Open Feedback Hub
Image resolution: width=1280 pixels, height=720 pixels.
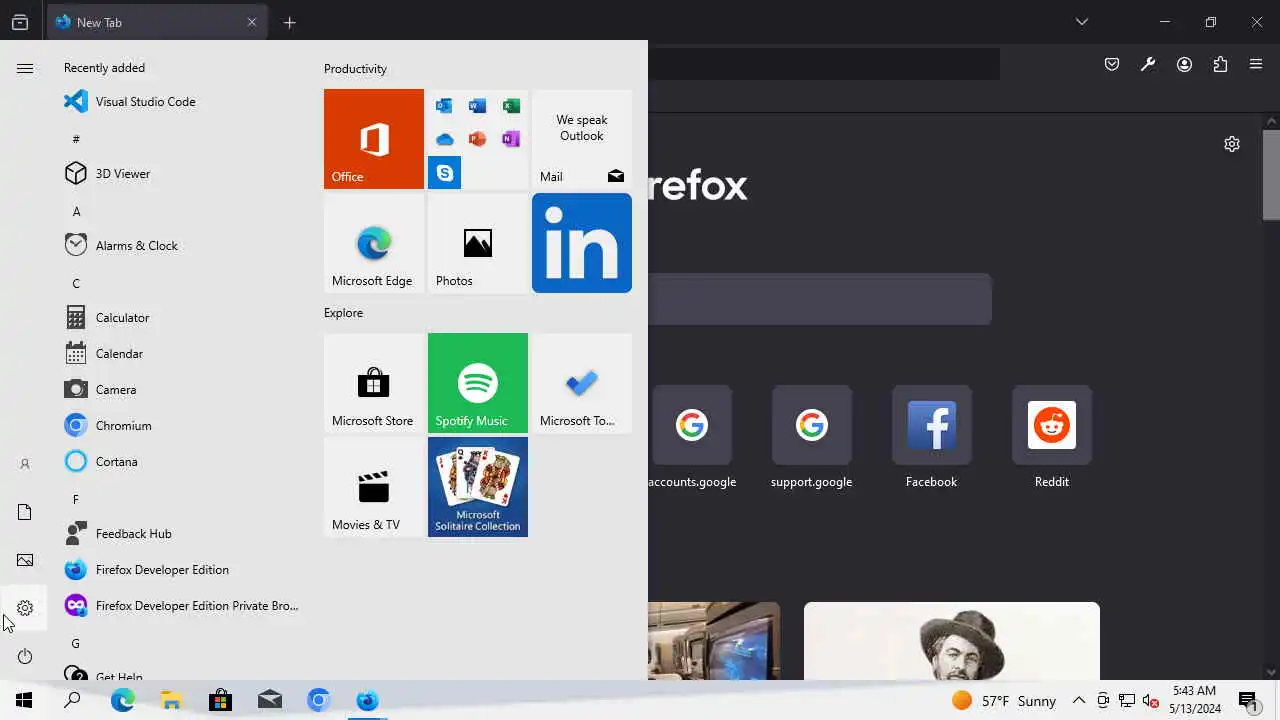click(x=180, y=534)
